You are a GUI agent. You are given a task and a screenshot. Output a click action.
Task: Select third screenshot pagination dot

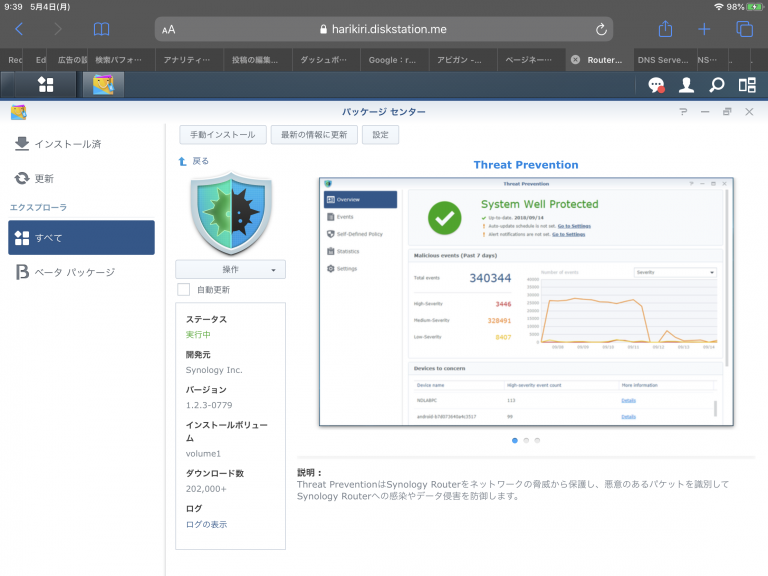coord(537,440)
